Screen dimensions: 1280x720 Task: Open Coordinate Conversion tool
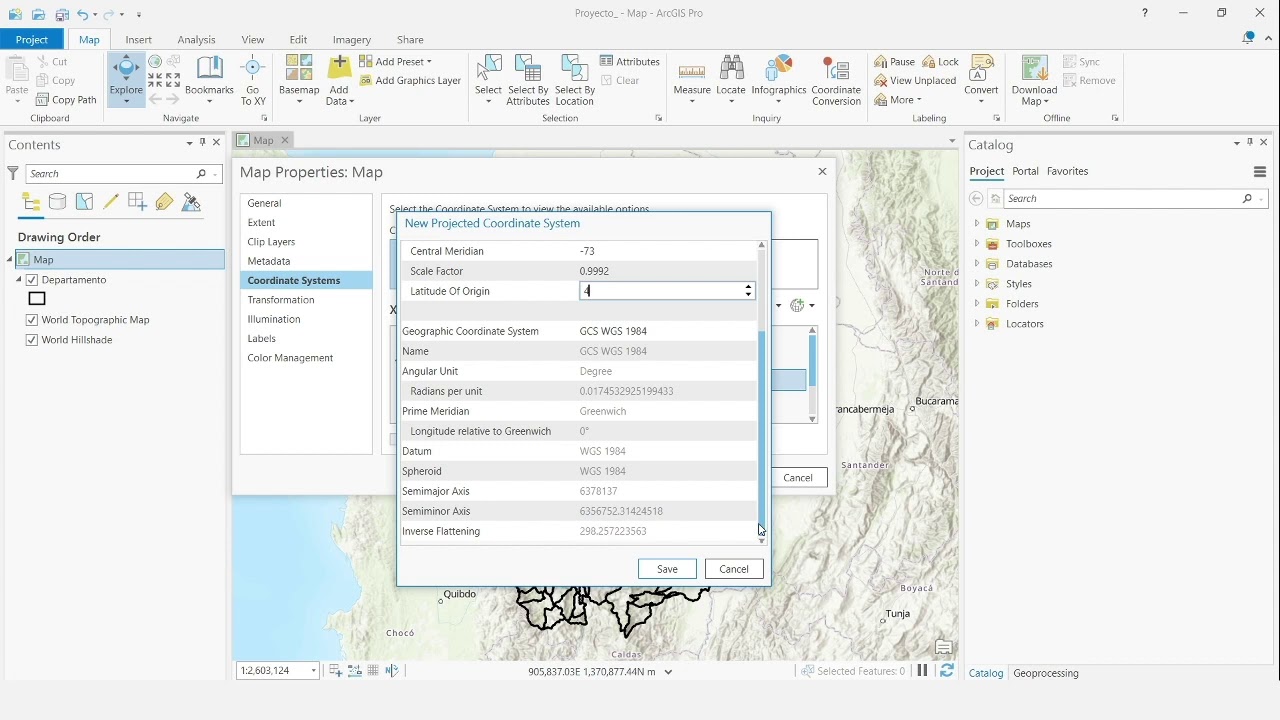(x=836, y=80)
